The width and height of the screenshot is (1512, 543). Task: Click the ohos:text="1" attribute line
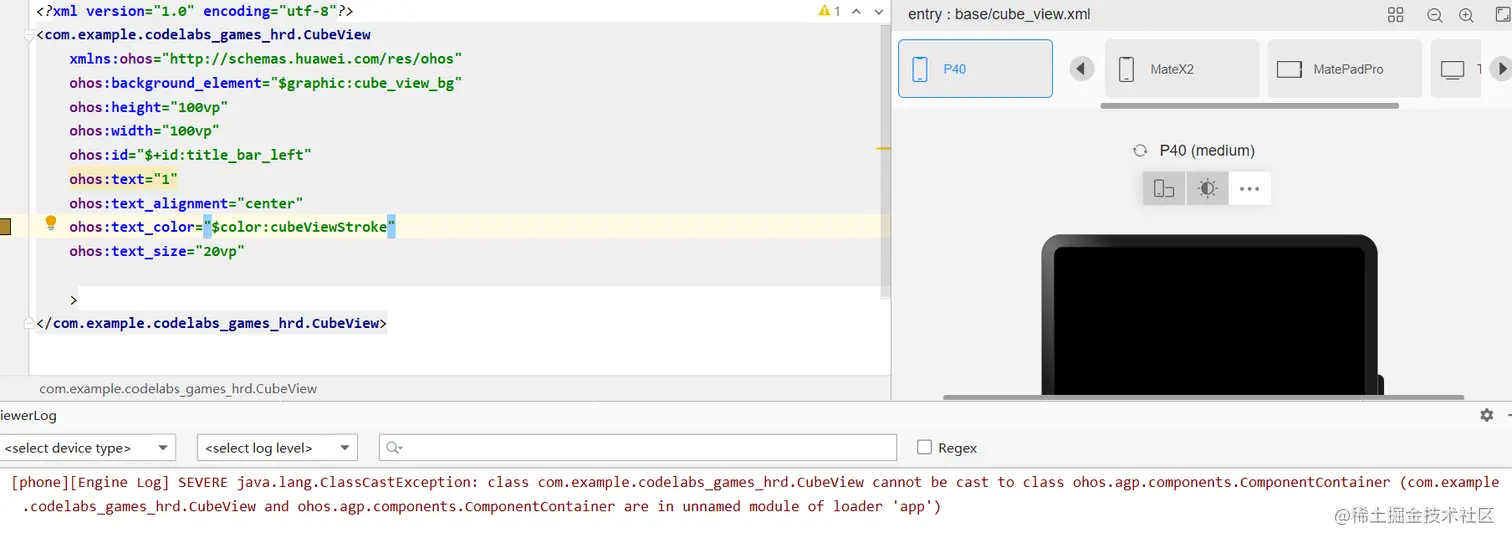123,179
